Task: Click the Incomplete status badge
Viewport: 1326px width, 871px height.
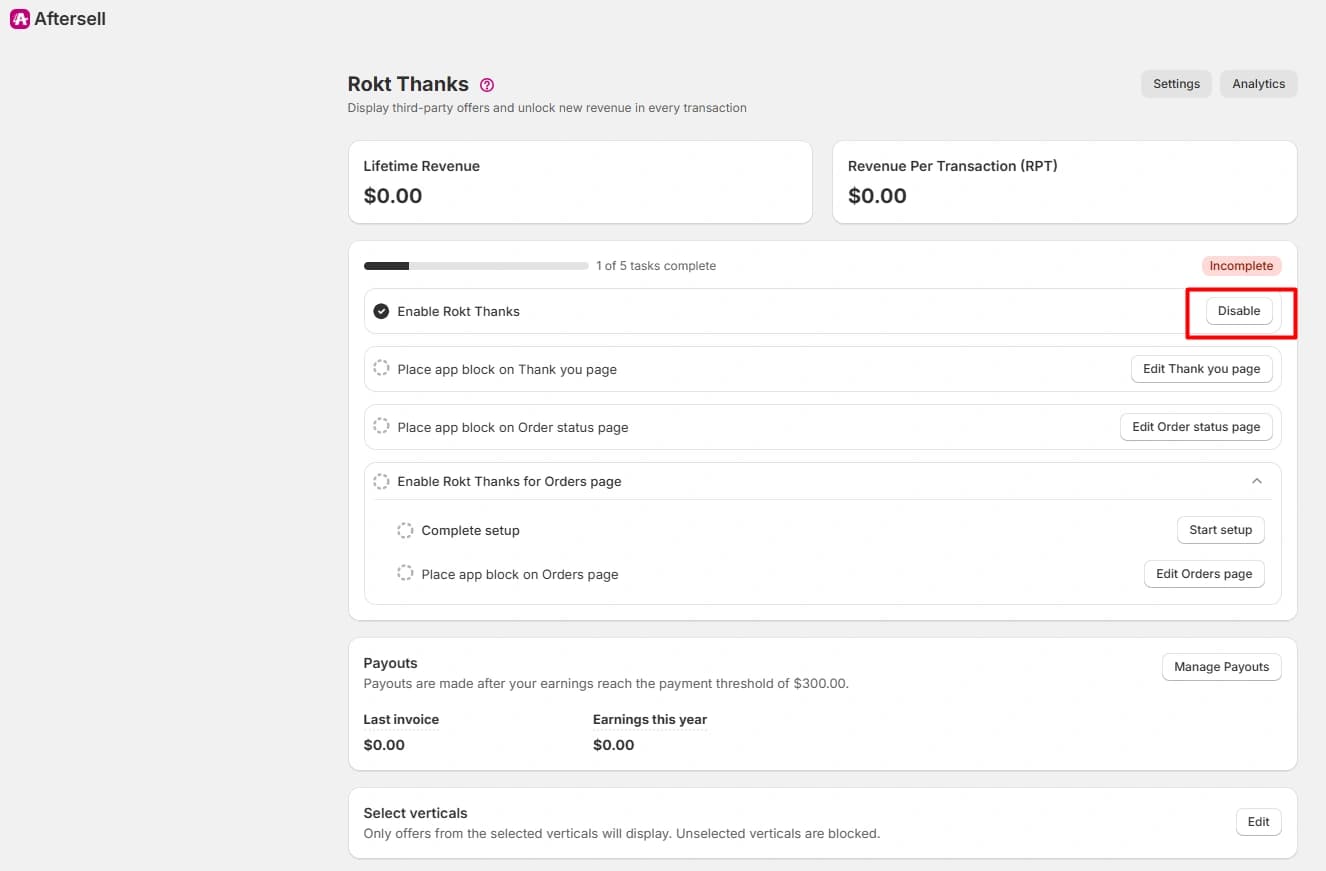Action: (1241, 266)
